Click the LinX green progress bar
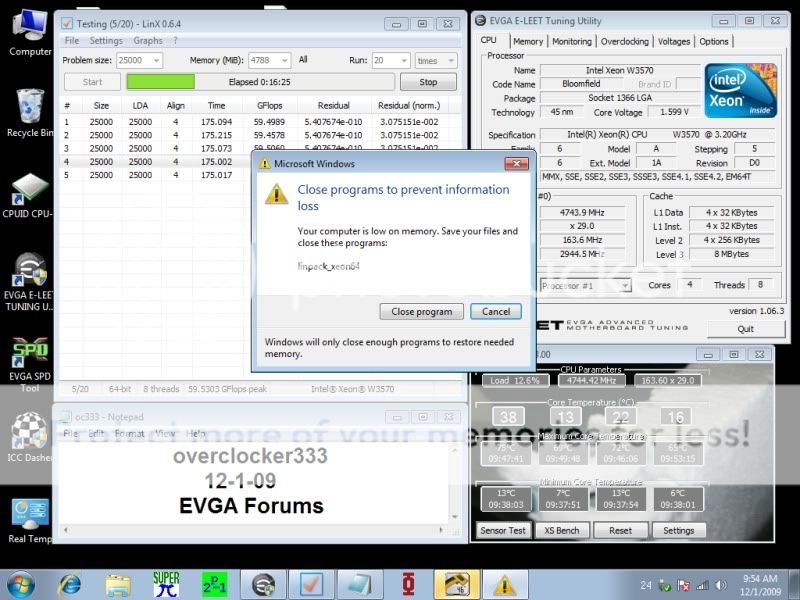The height and width of the screenshot is (600, 800). [x=160, y=82]
